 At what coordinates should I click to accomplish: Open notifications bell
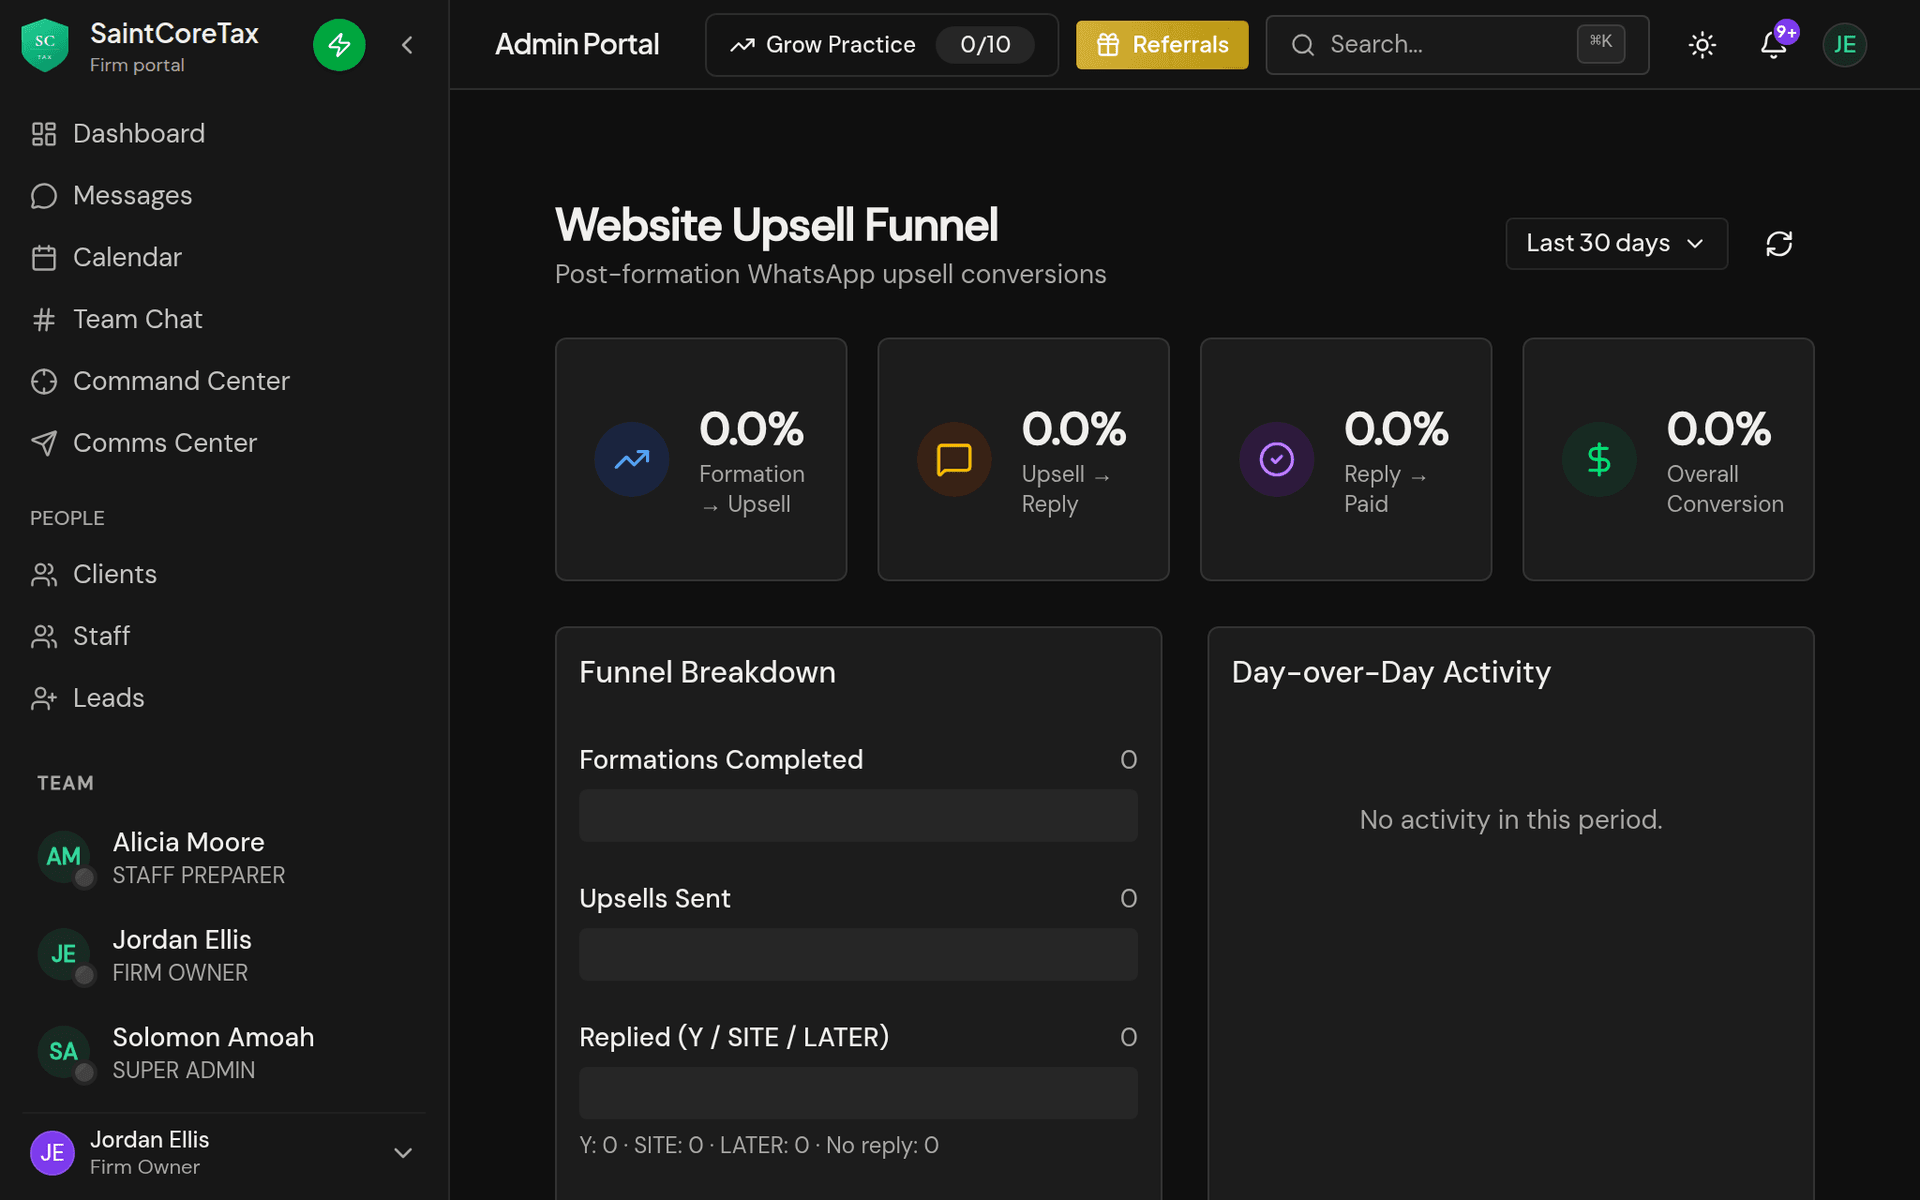coord(1774,45)
